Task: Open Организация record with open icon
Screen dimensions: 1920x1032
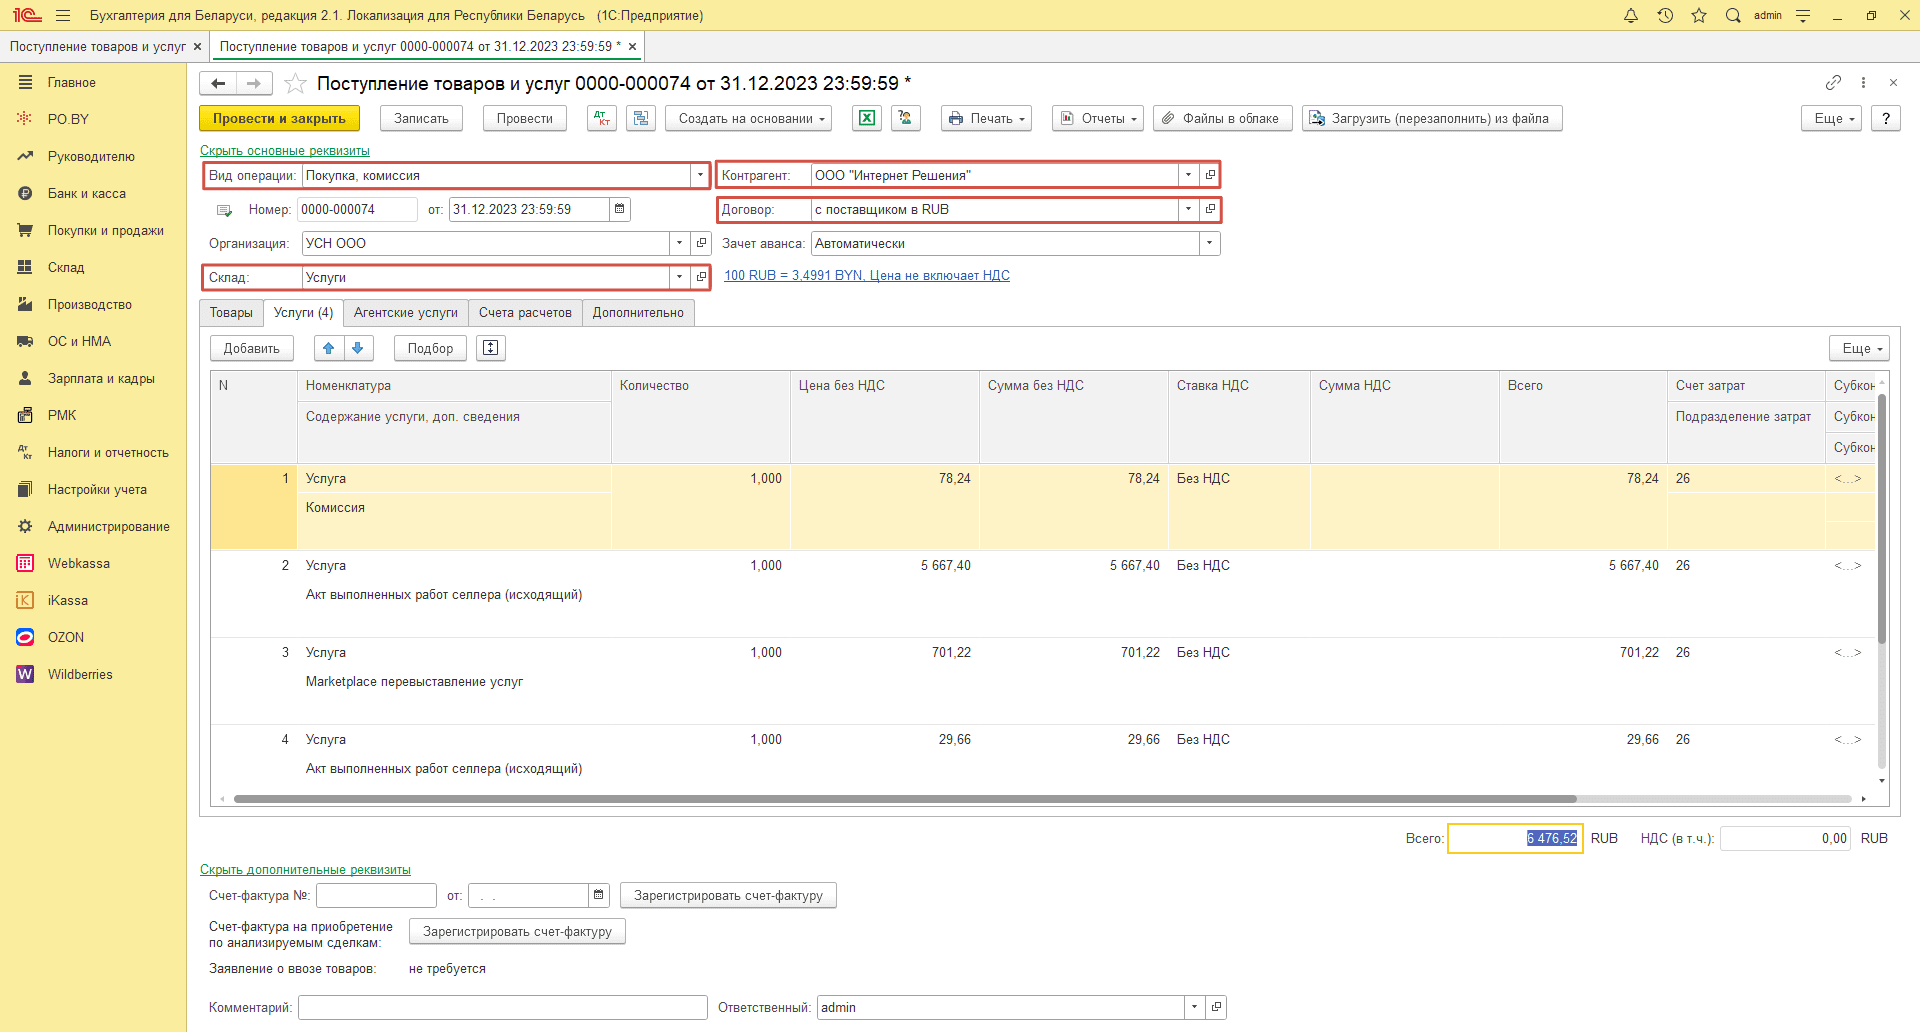Action: tap(701, 244)
